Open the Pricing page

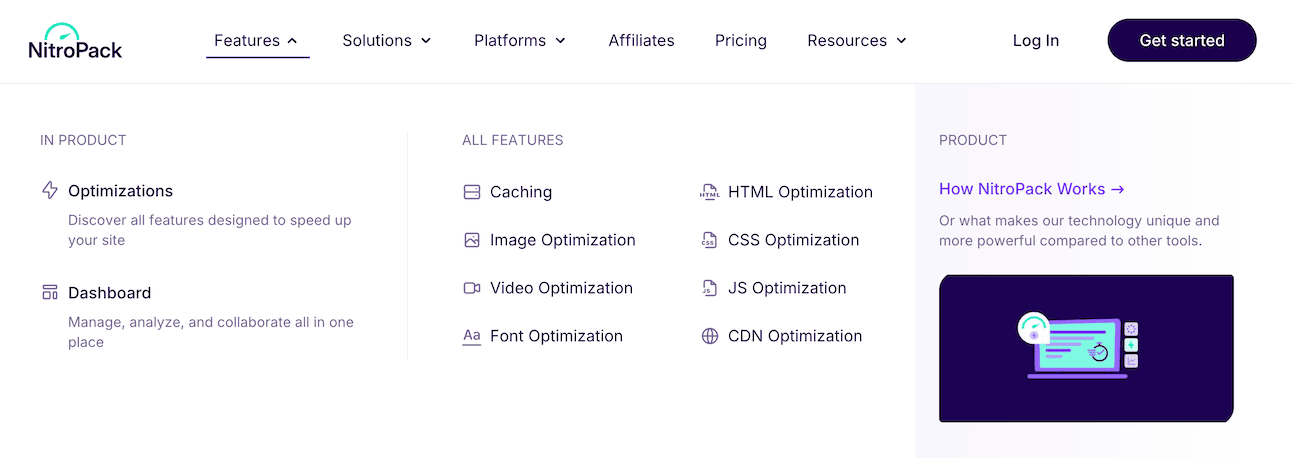(x=741, y=41)
